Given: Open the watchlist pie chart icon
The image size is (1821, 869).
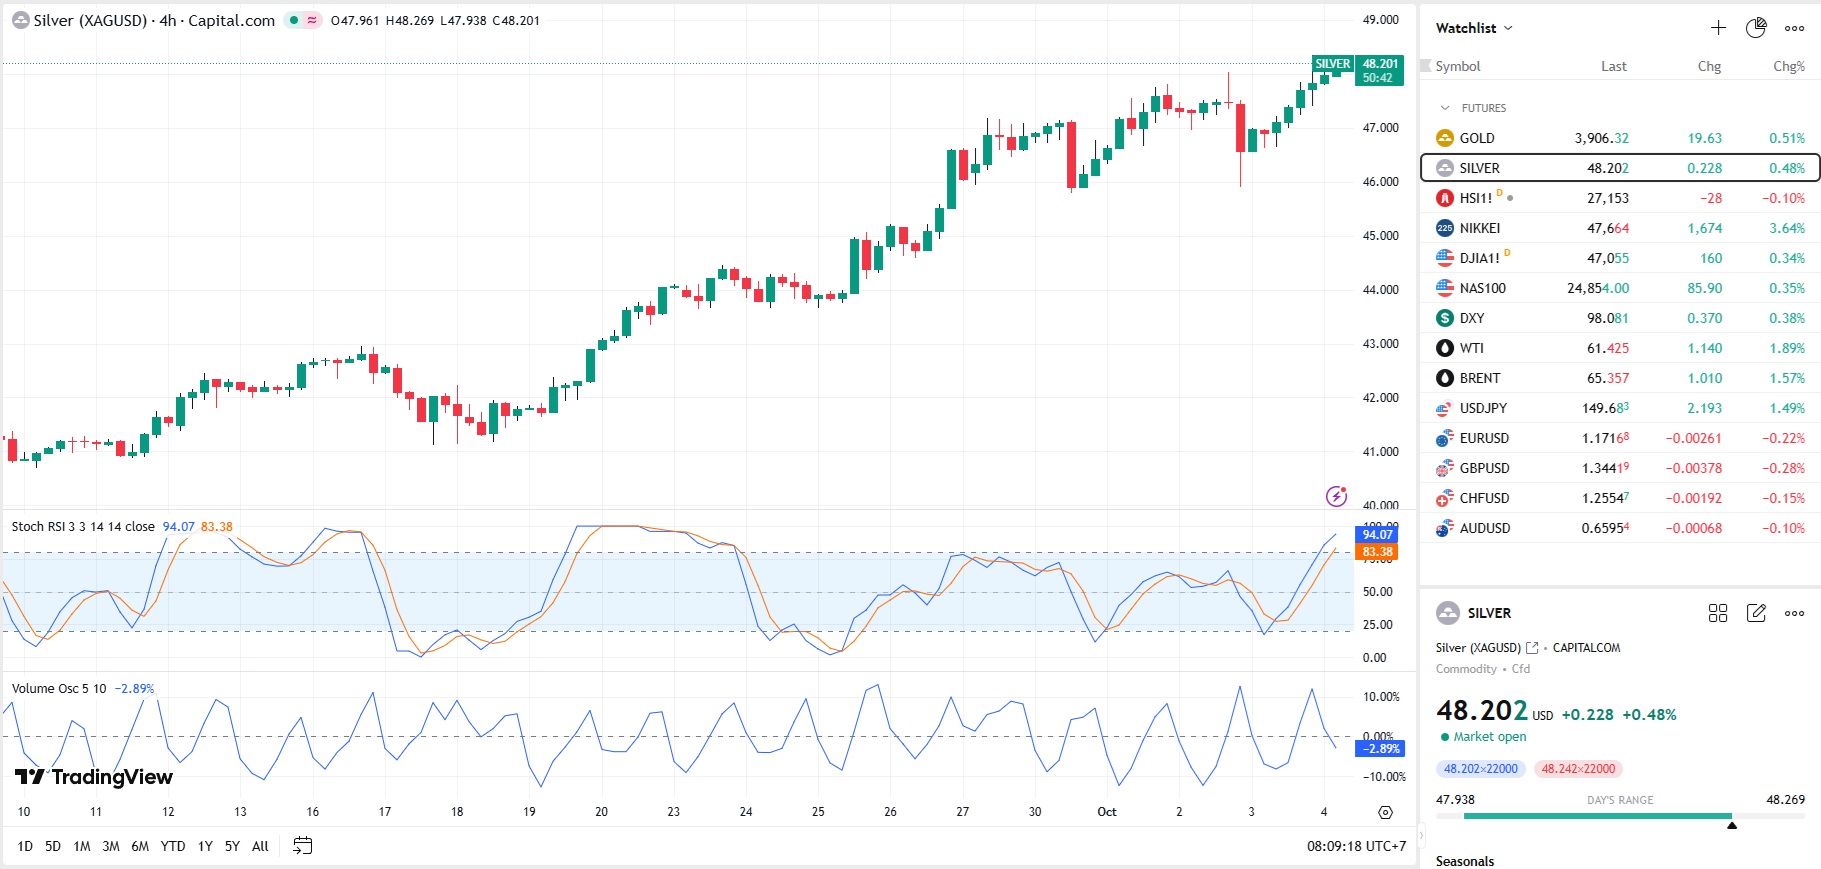Looking at the screenshot, I should 1756,28.
